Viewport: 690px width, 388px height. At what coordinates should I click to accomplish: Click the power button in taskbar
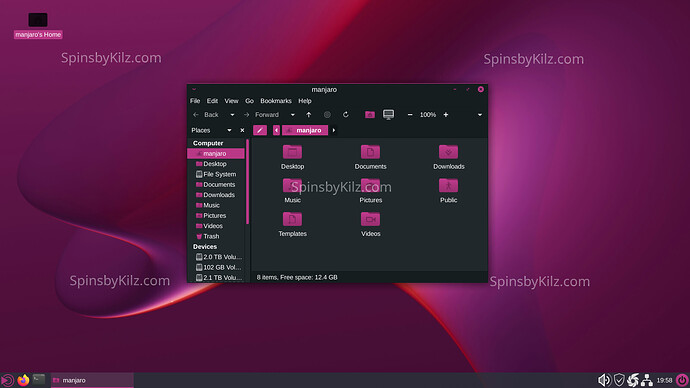tap(682, 380)
